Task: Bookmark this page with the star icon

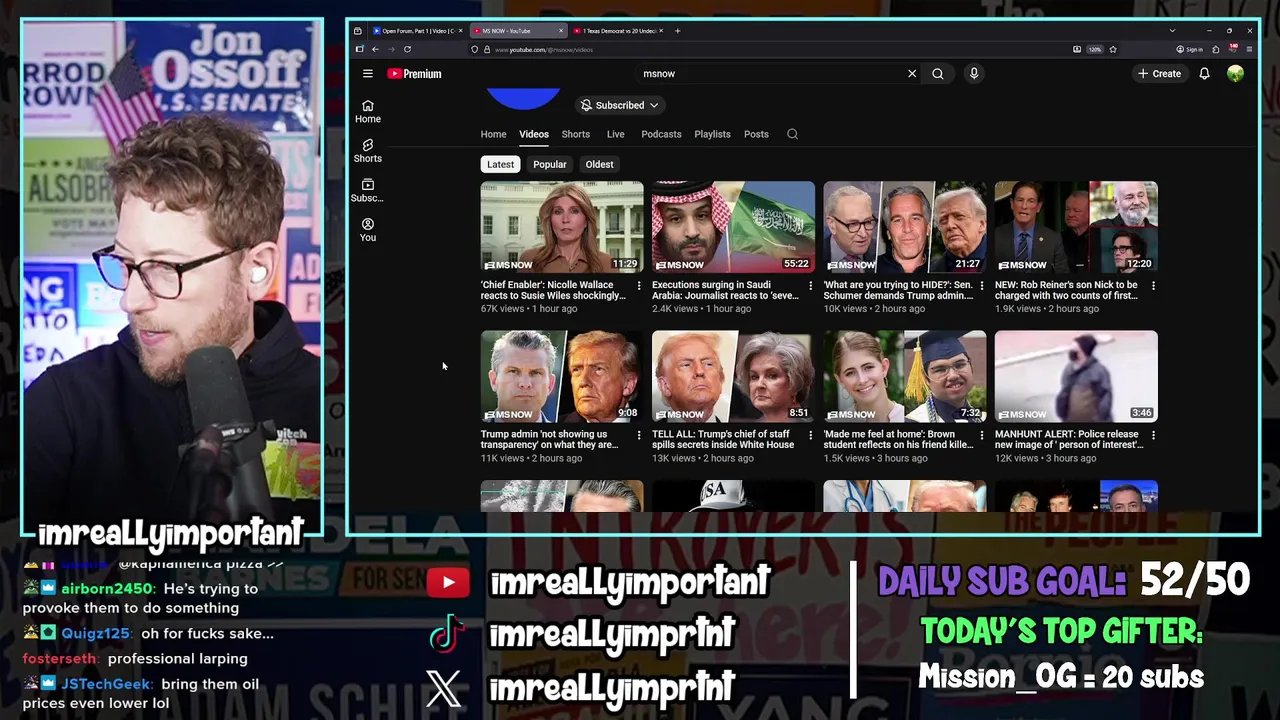Action: 1112,49
